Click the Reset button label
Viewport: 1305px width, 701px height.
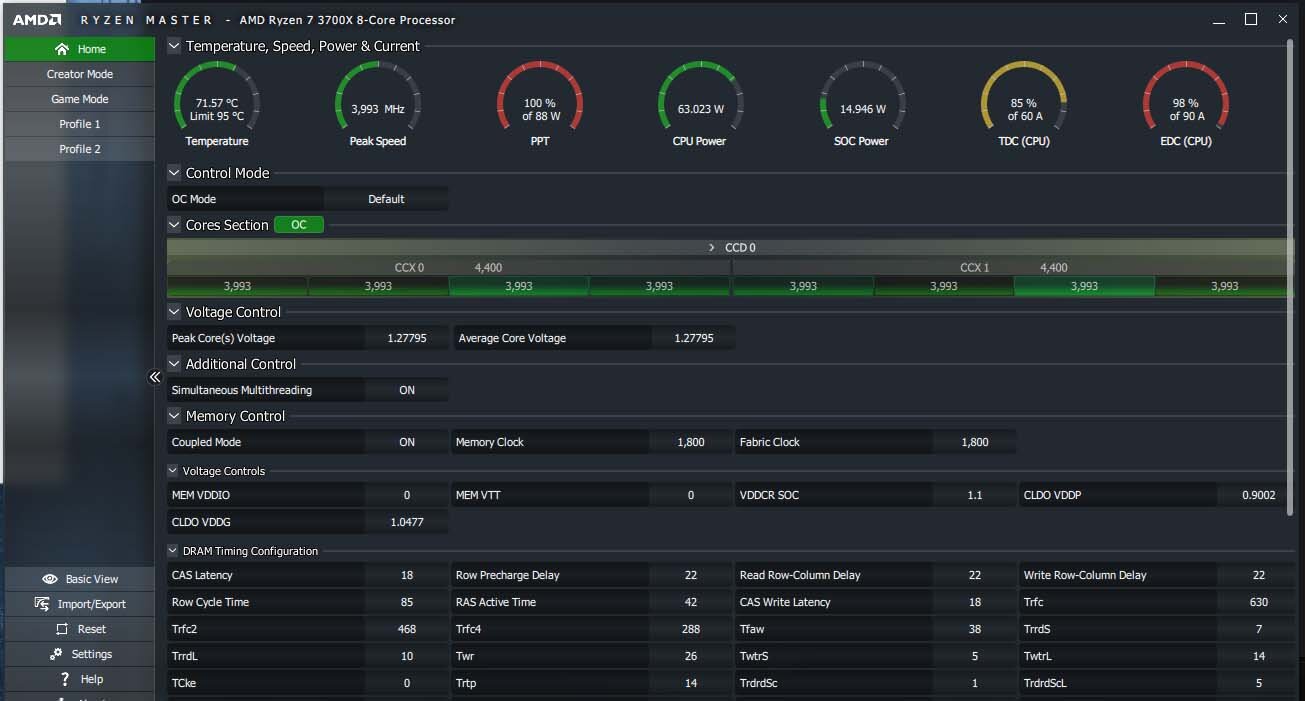(92, 629)
